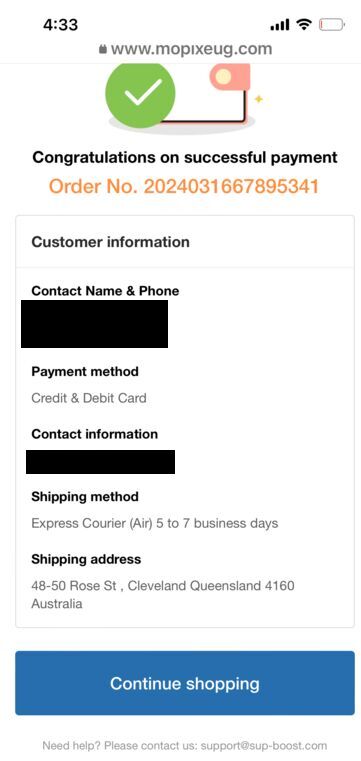
Task: Tap the www.mopixeug.com address bar
Action: 185,49
